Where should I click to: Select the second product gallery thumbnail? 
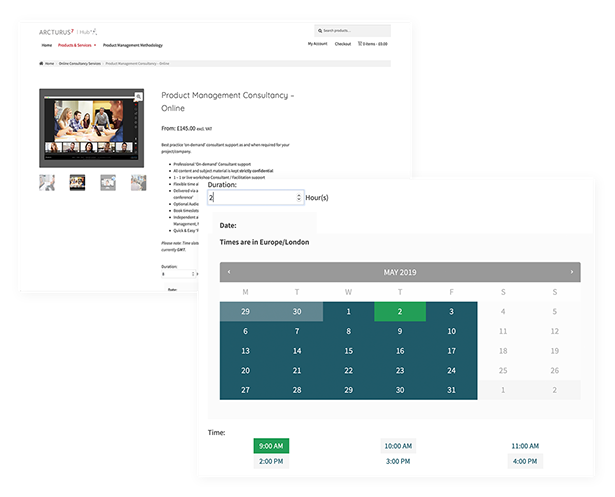coord(77,182)
